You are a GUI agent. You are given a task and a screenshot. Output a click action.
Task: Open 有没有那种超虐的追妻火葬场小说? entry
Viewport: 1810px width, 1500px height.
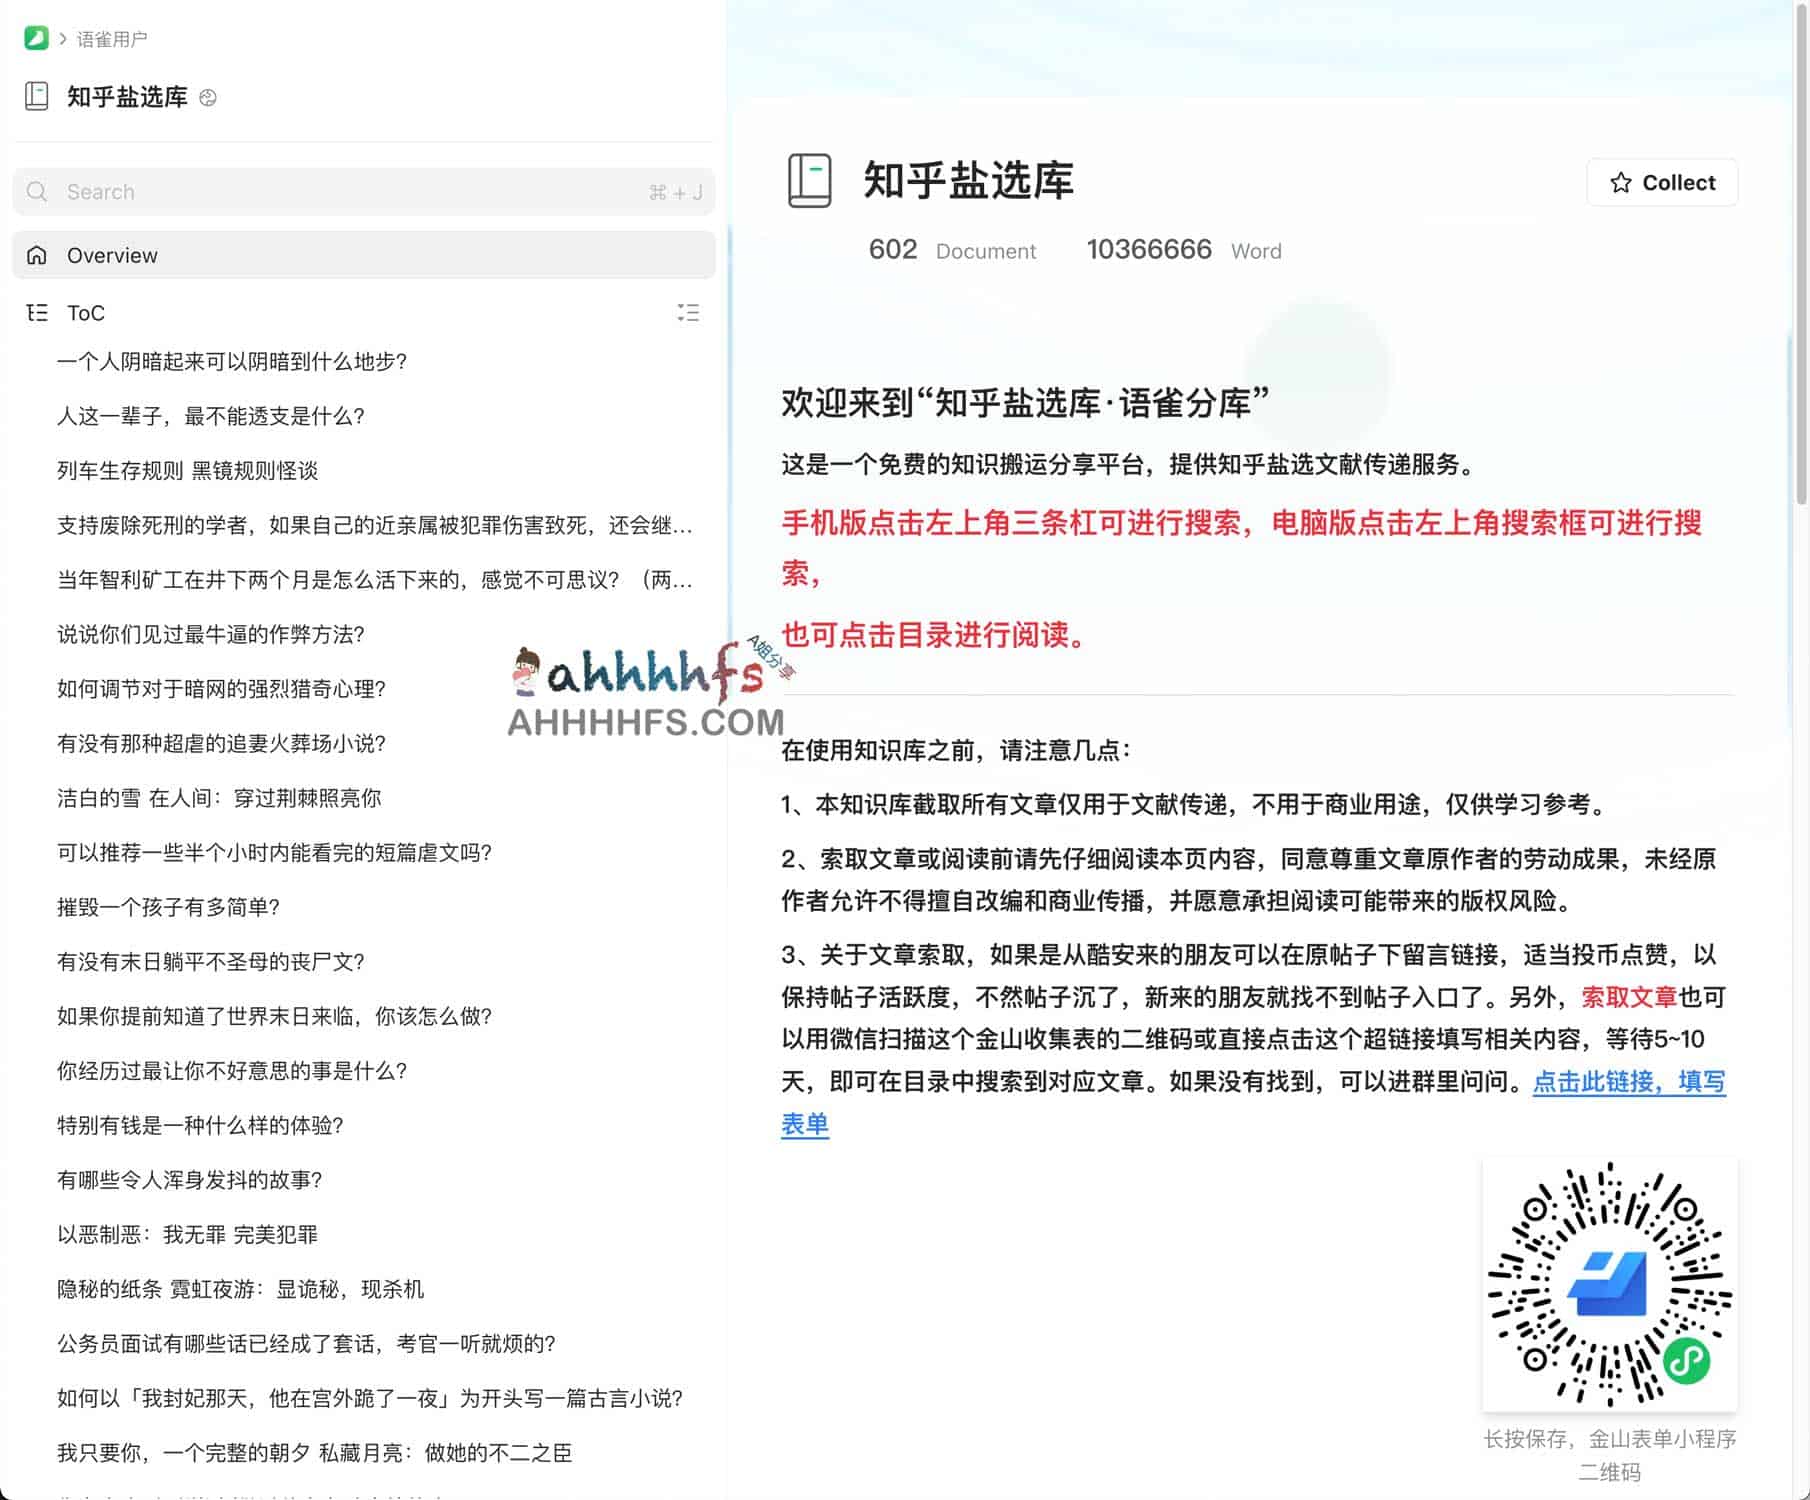pyautogui.click(x=221, y=743)
